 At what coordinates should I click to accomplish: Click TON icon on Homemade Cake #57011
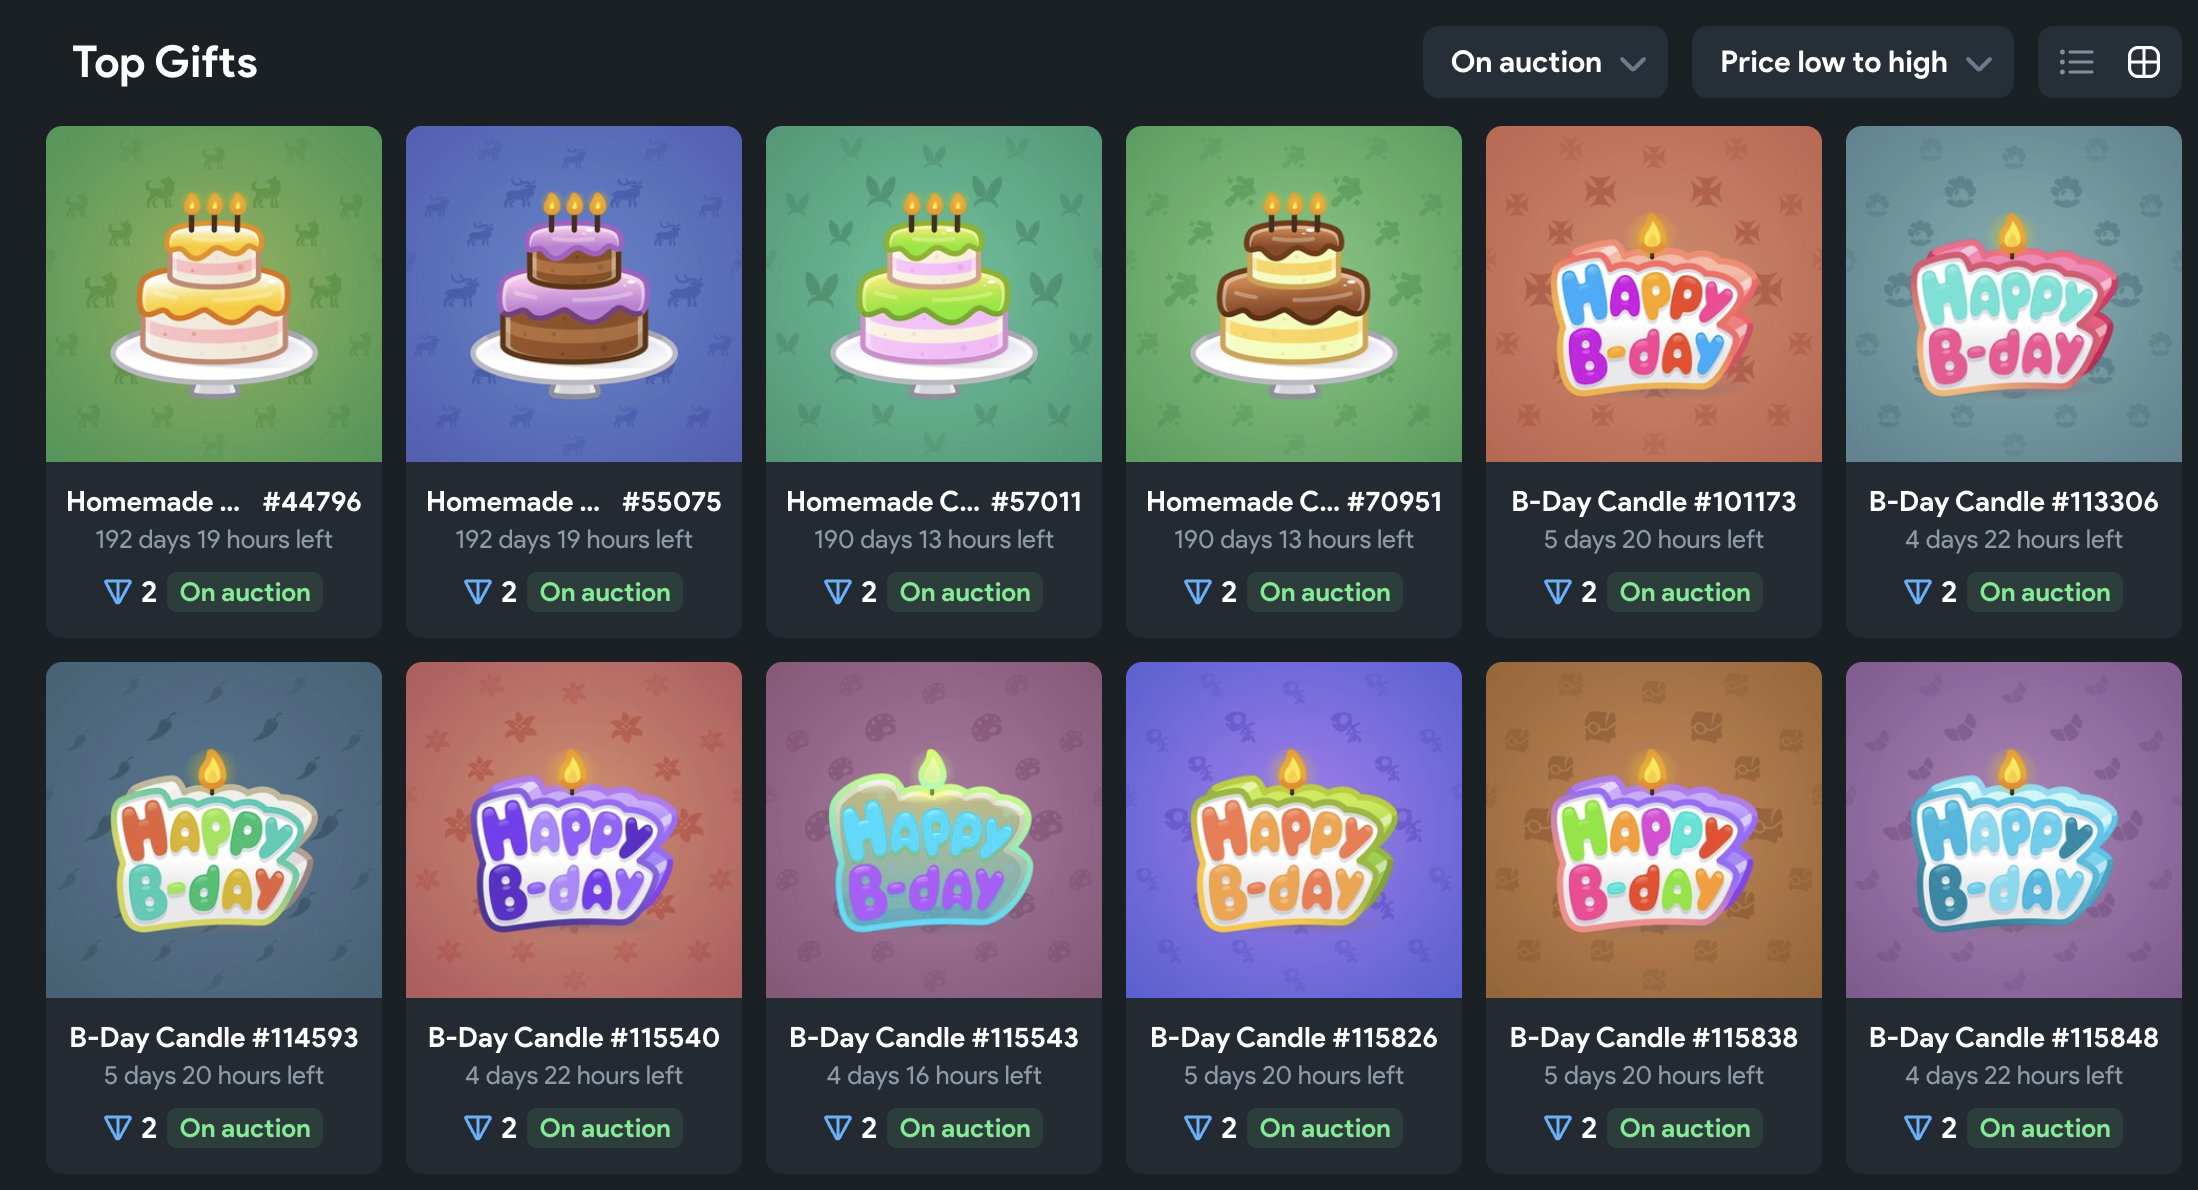837,592
